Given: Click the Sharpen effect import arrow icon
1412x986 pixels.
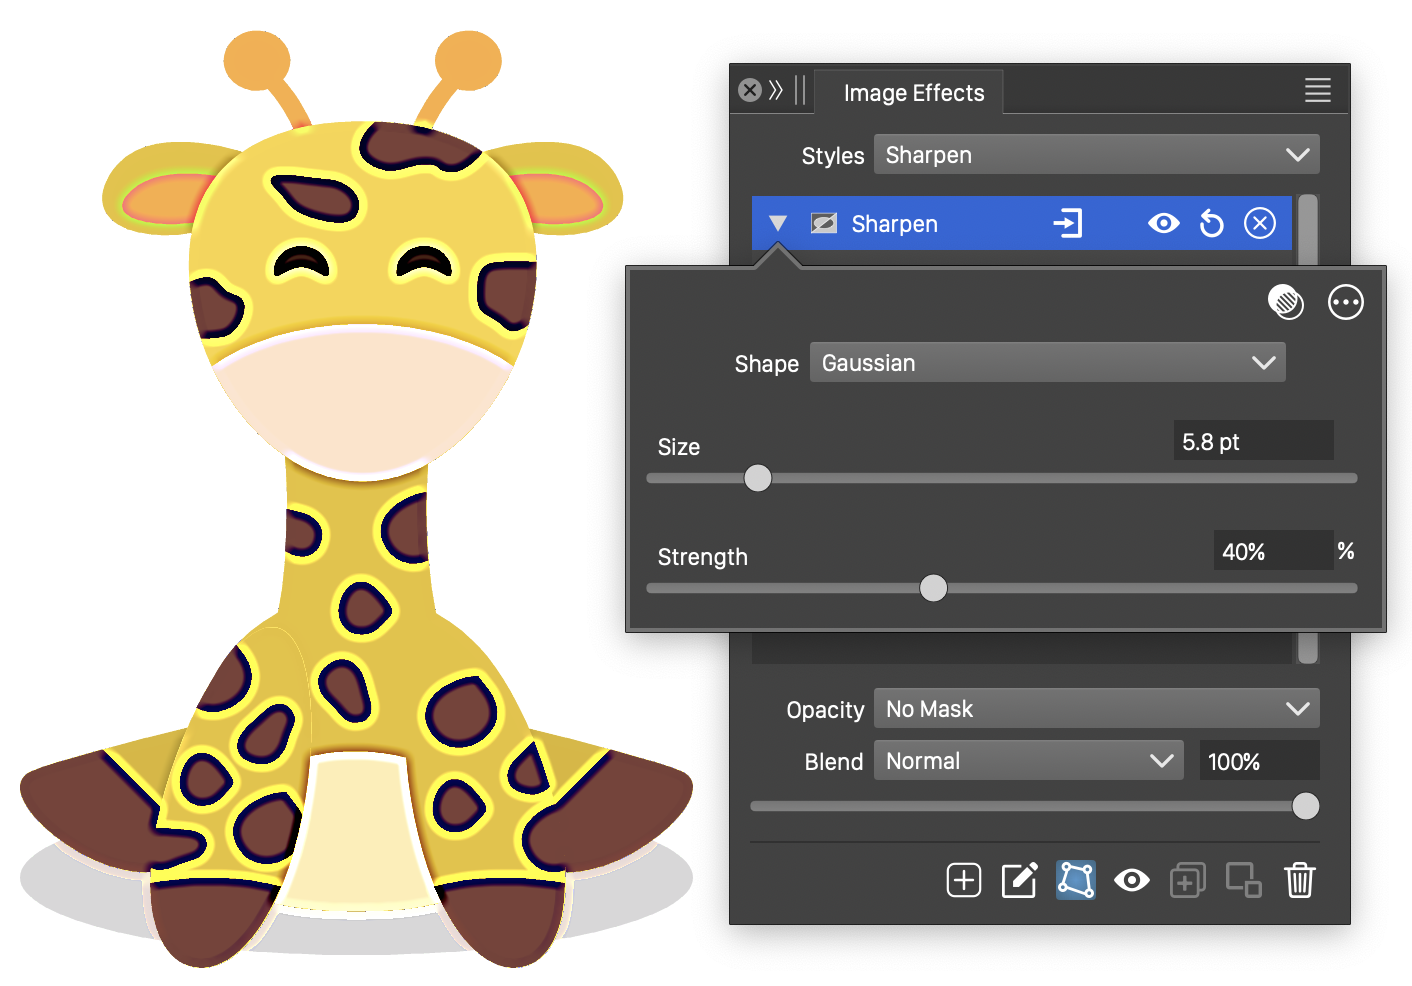Looking at the screenshot, I should [1068, 223].
